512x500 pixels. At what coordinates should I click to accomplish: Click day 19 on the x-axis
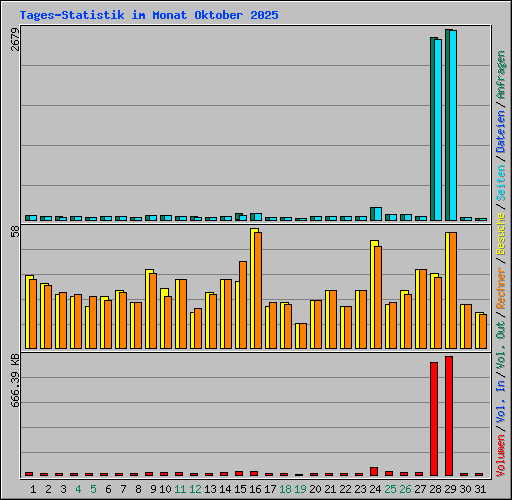(x=300, y=489)
